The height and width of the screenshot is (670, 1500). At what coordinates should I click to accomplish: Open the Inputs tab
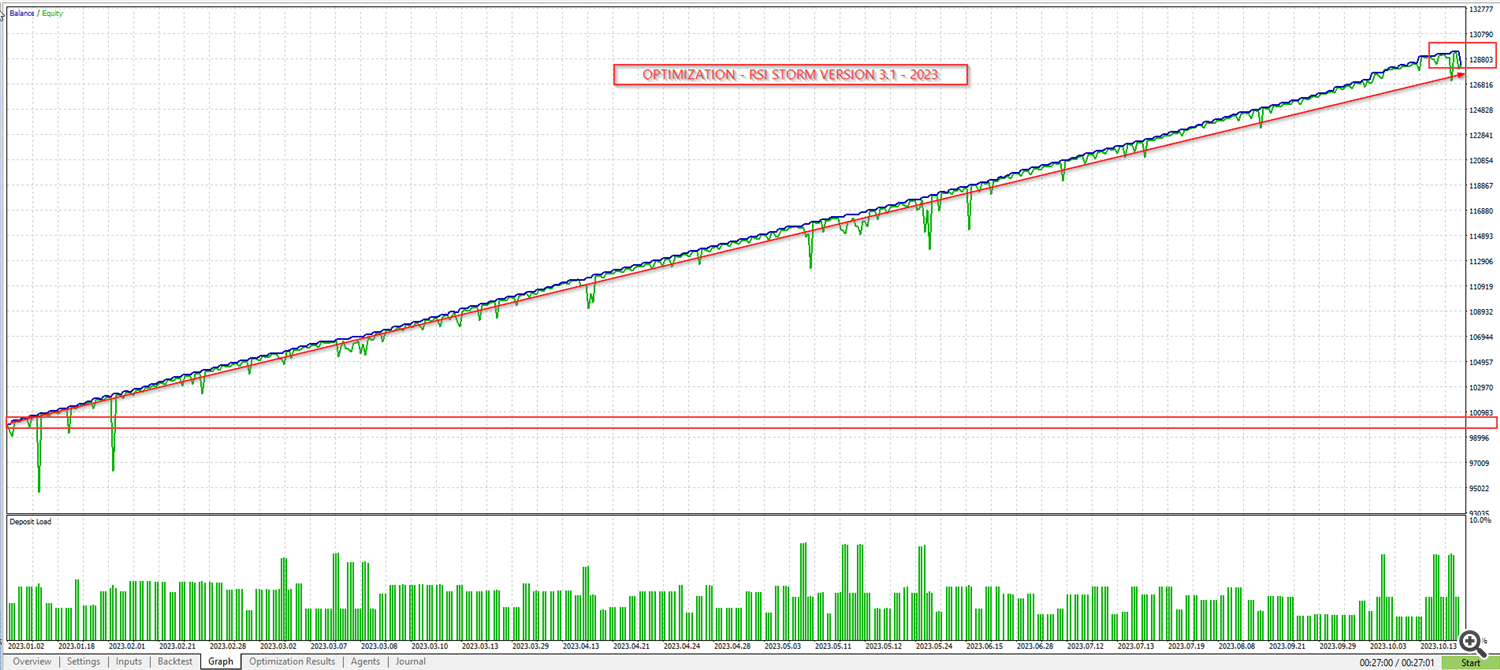(x=129, y=661)
